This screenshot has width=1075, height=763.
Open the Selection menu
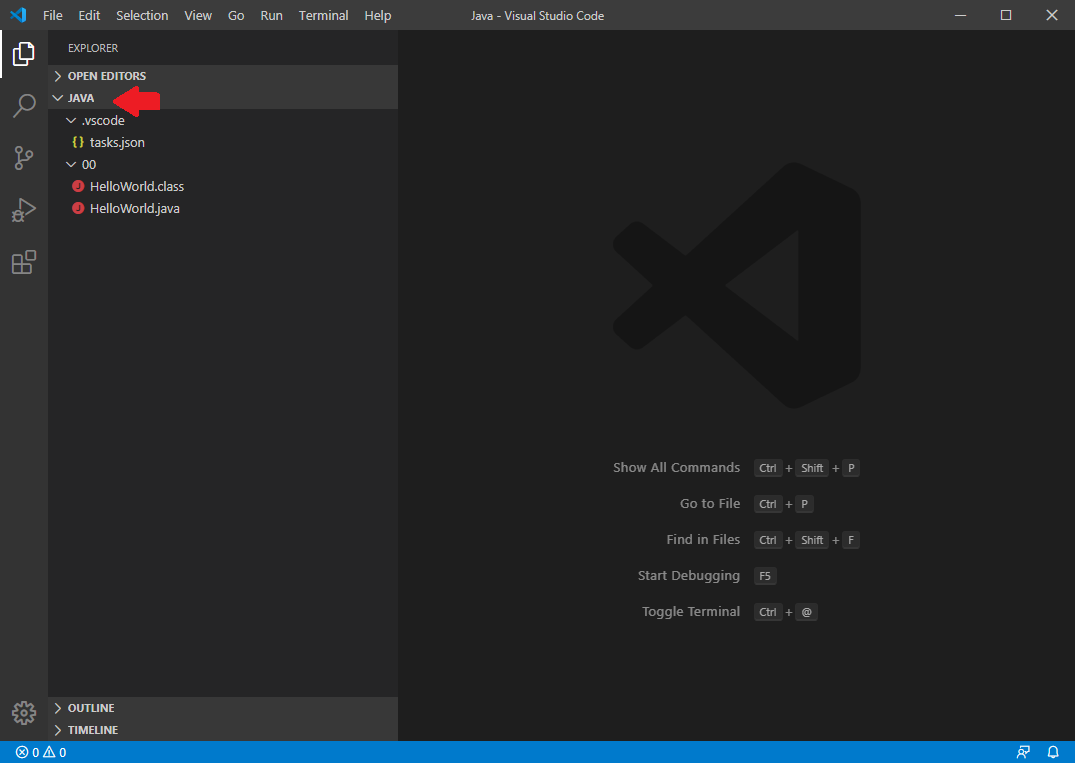[142, 15]
